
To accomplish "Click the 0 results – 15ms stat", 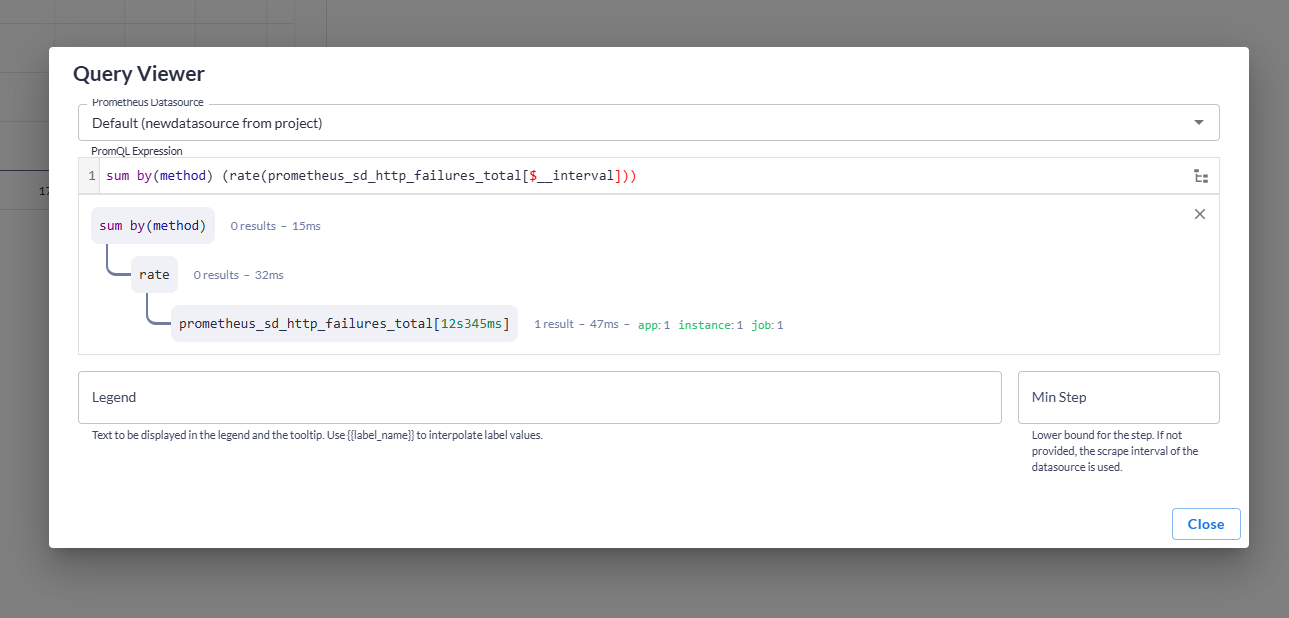I will (x=275, y=226).
